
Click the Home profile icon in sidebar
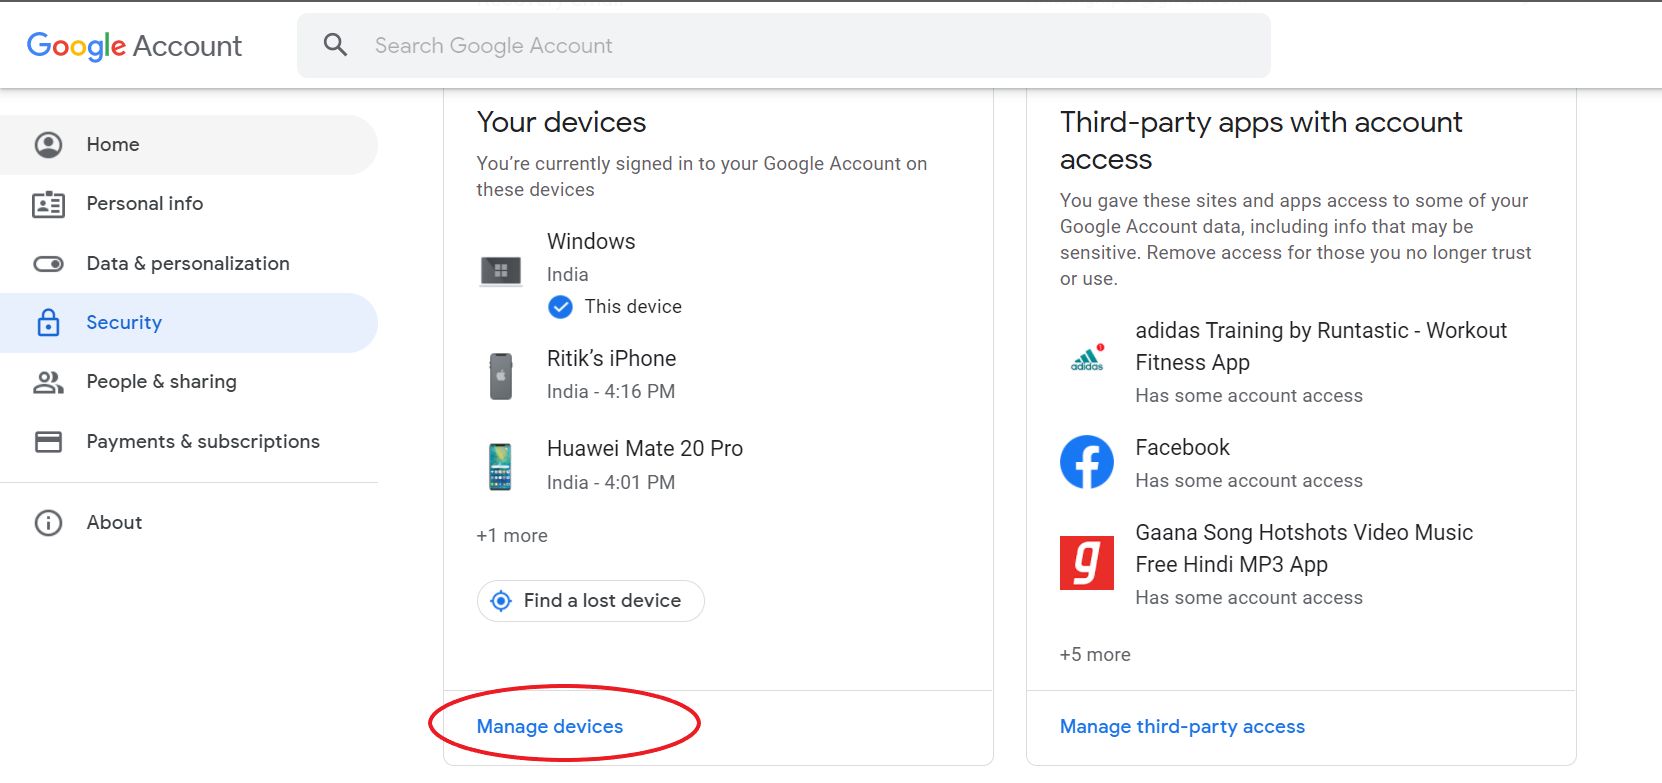[x=48, y=145]
